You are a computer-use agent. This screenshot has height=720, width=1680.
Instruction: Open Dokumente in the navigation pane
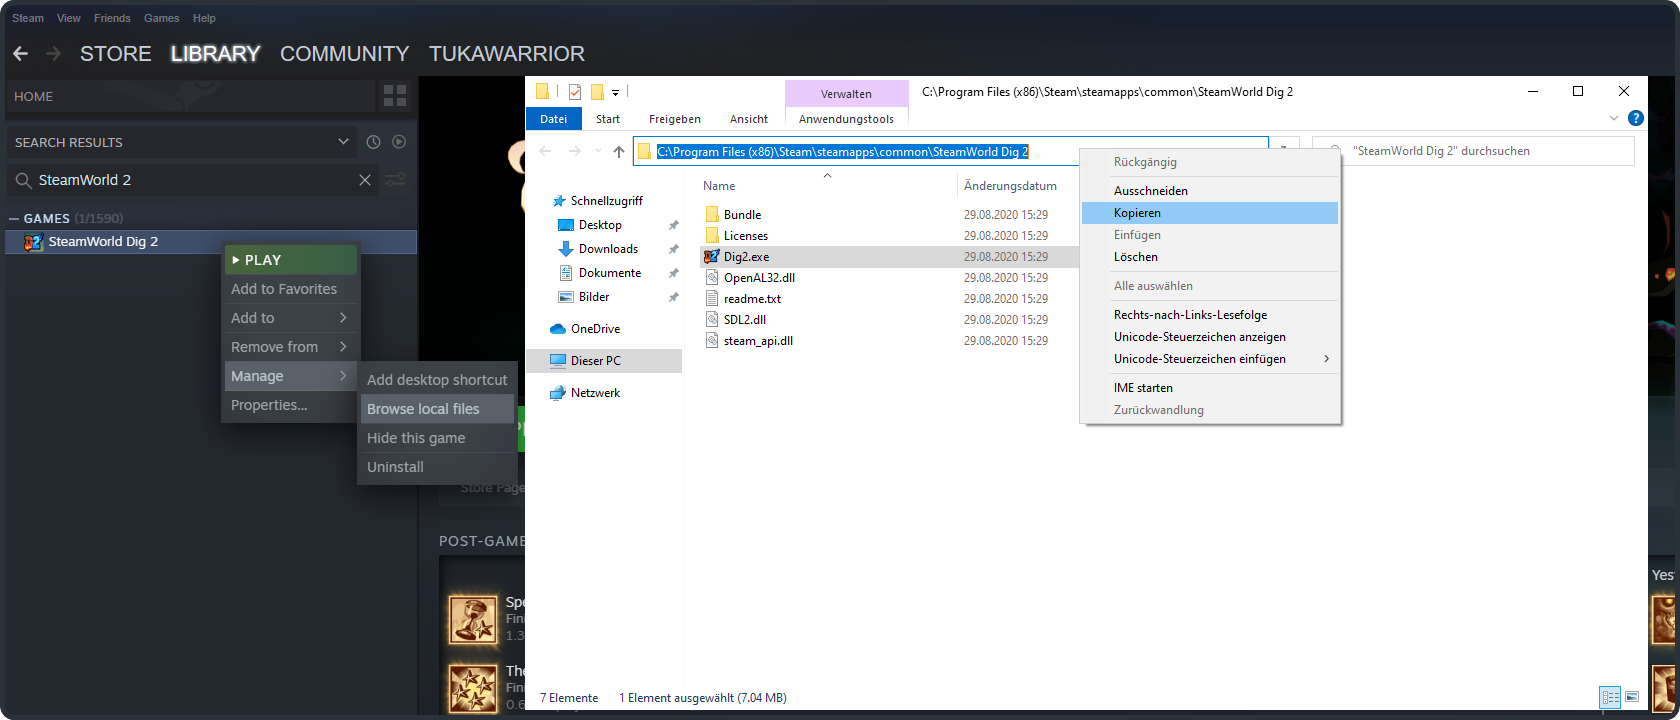tap(610, 273)
